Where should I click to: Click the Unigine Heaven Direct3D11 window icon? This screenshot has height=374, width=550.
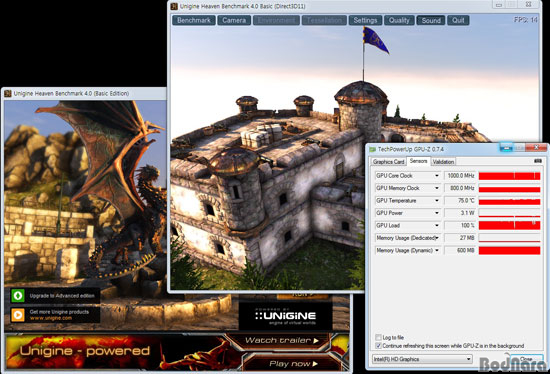pos(174,6)
